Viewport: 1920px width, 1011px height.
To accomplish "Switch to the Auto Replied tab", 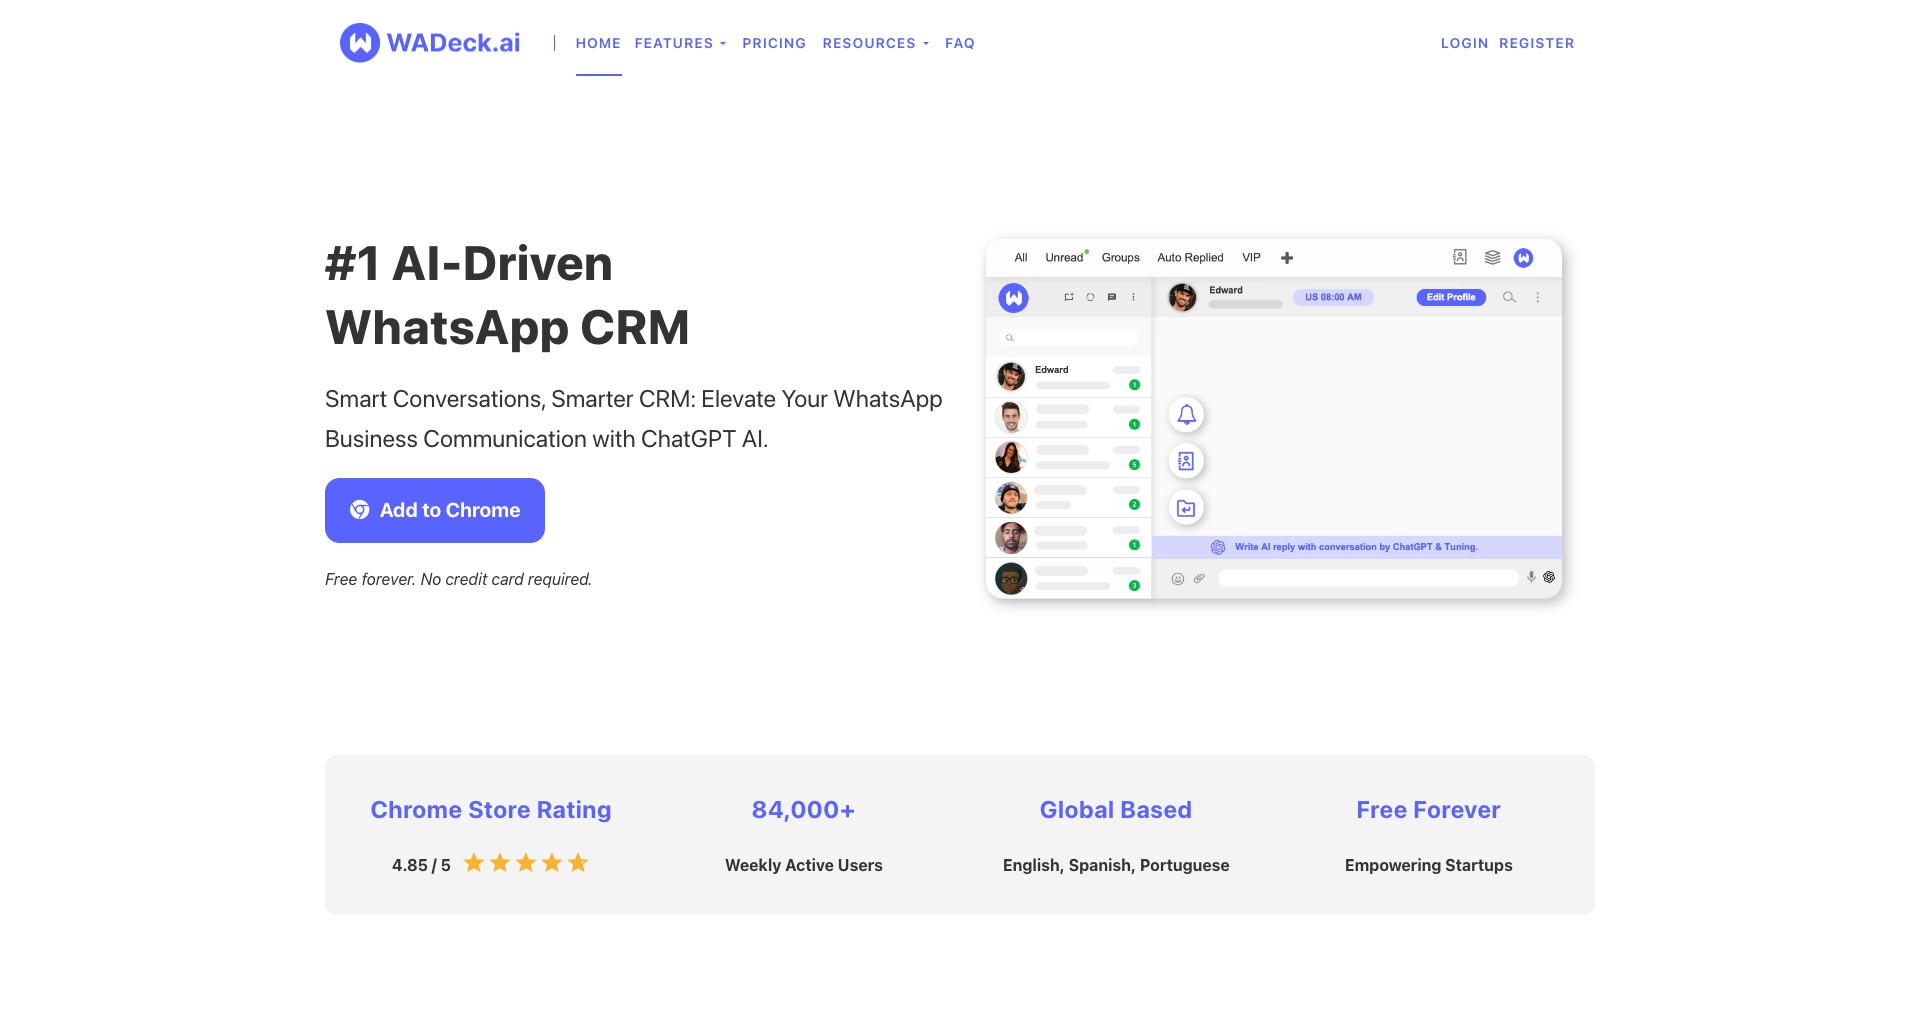I will [1190, 258].
